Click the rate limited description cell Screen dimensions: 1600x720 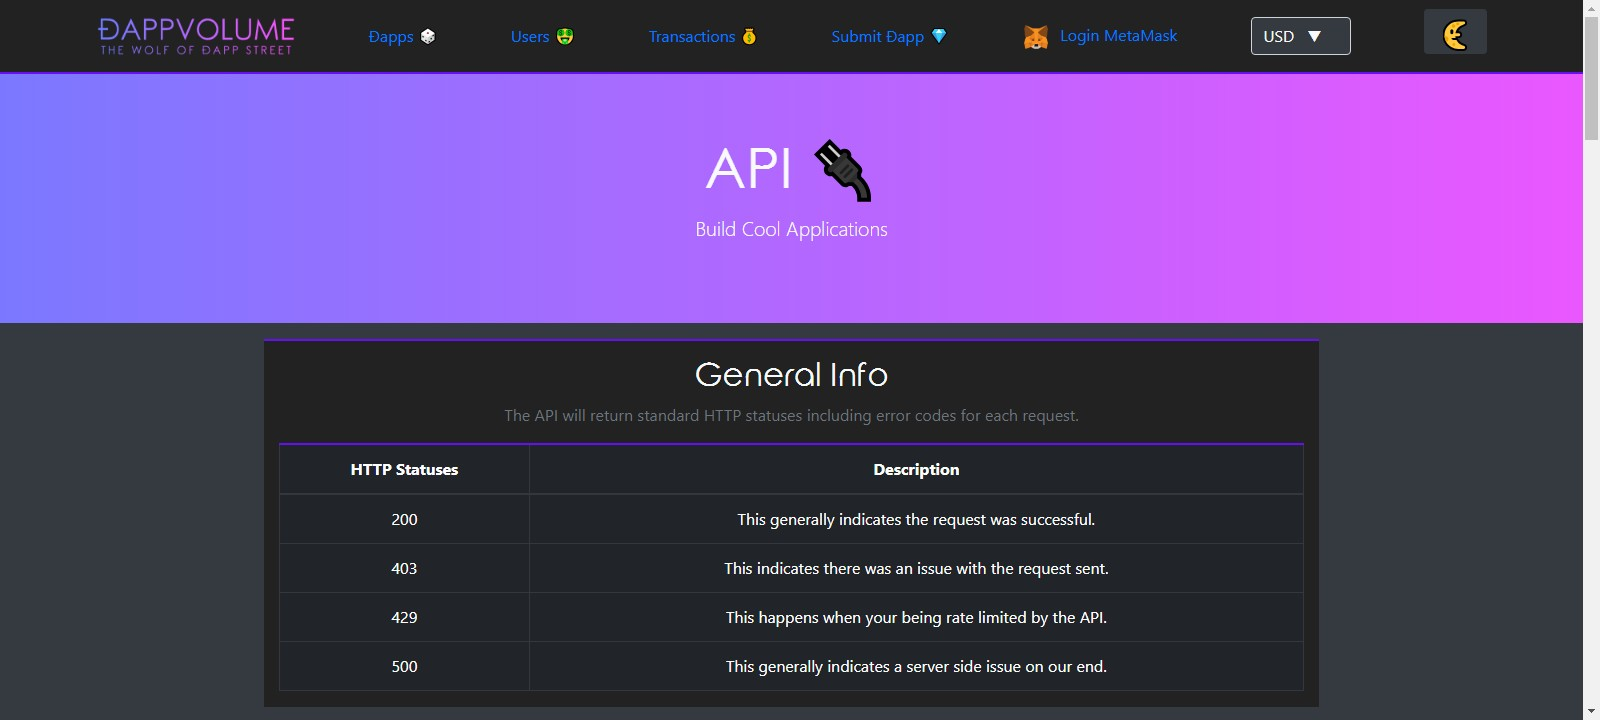(916, 617)
